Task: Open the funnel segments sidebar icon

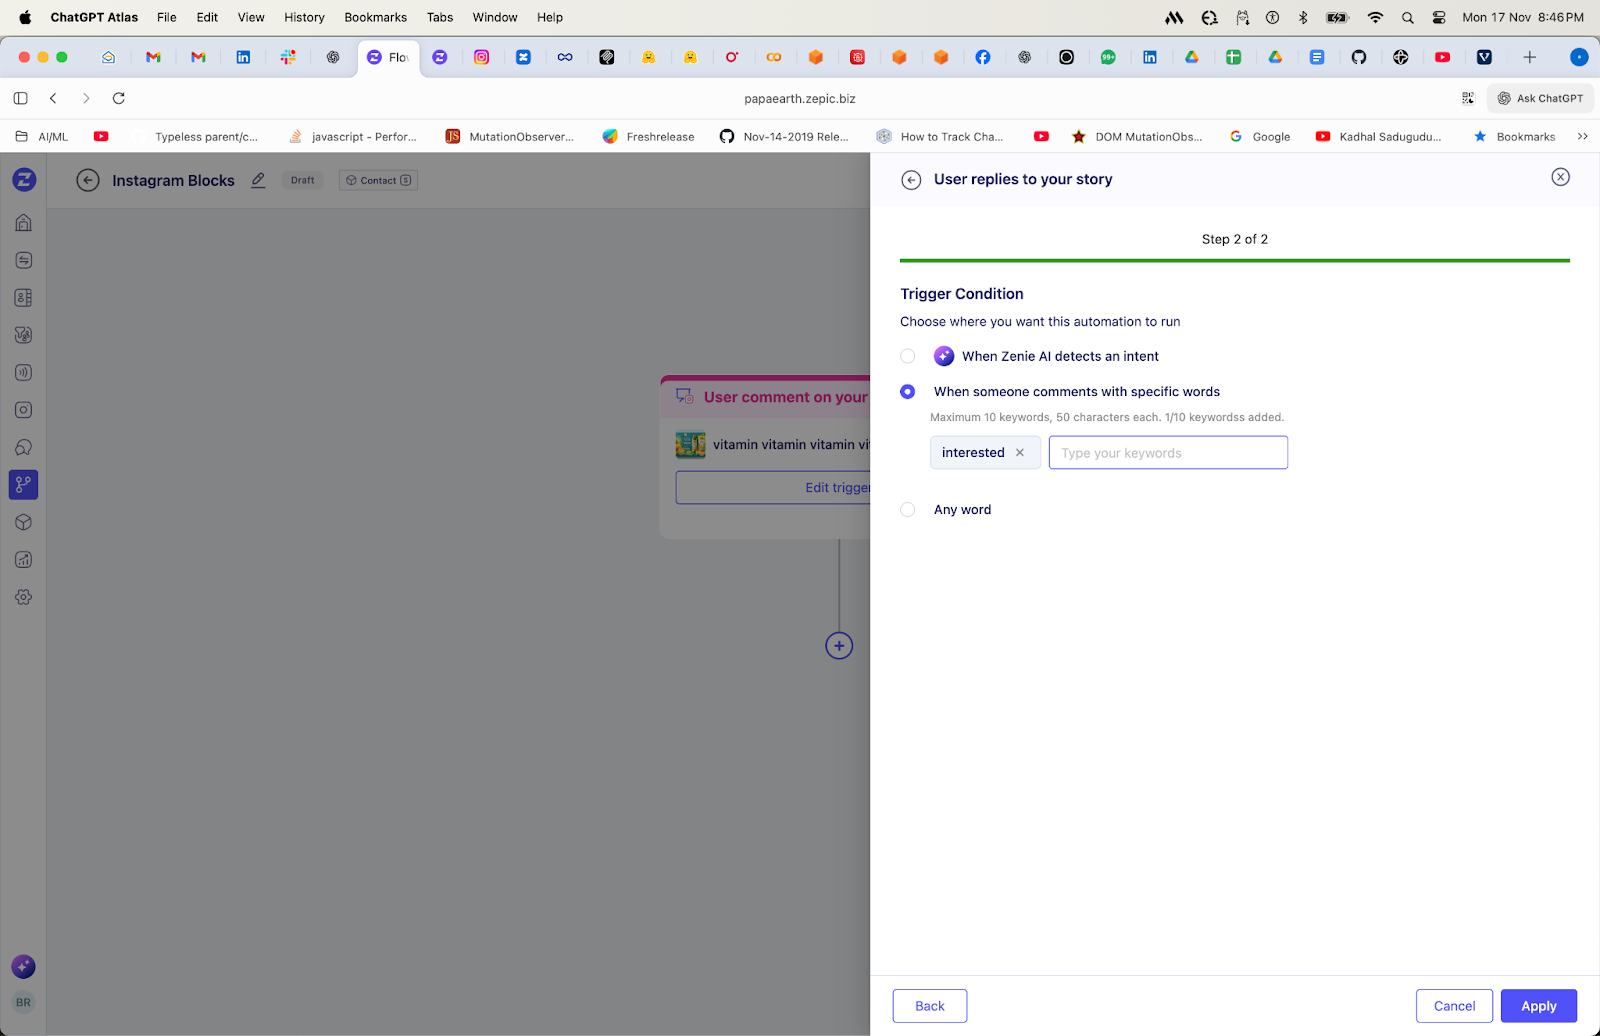Action: click(x=24, y=335)
